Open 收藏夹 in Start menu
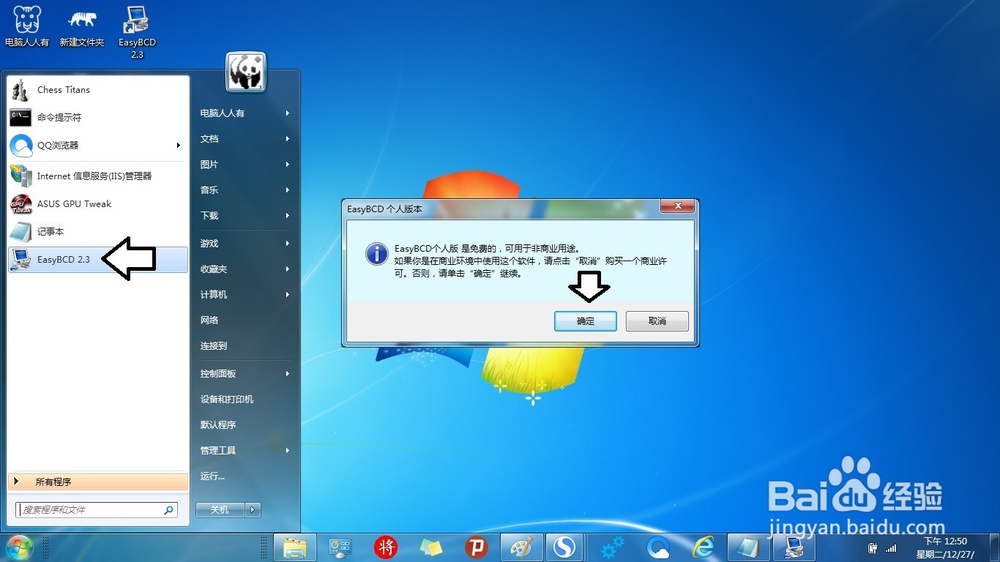1000x562 pixels. 246,269
